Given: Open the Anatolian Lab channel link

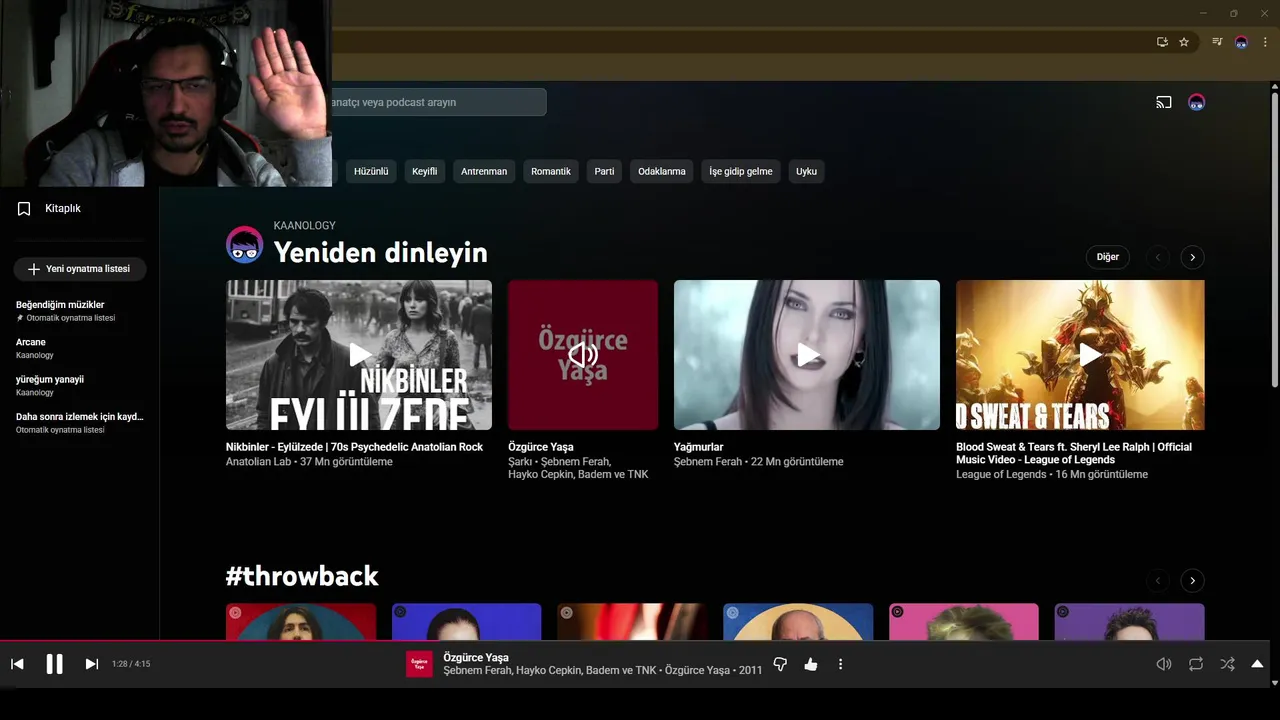Looking at the screenshot, I should (x=258, y=462).
